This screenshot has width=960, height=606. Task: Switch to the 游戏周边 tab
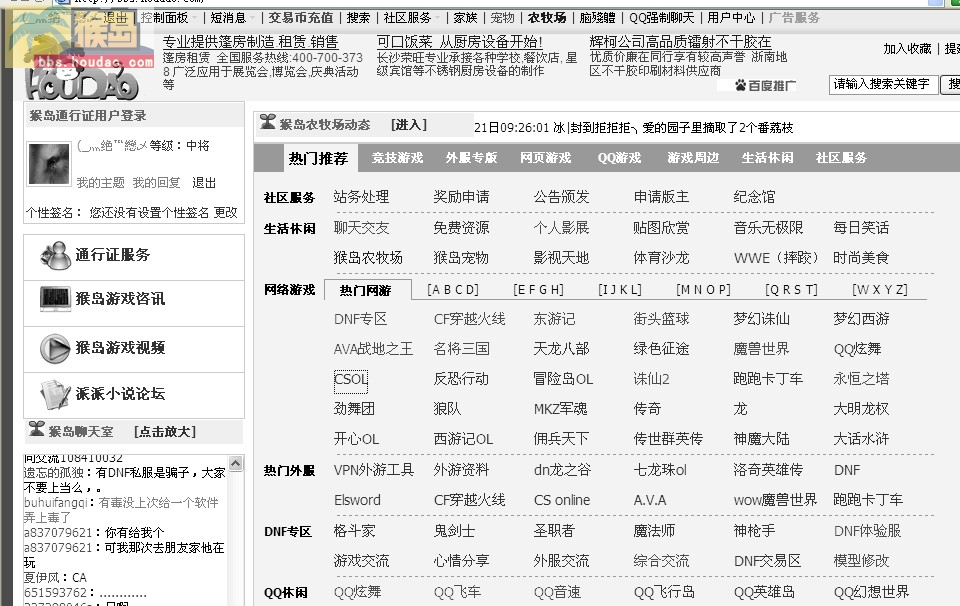[693, 158]
